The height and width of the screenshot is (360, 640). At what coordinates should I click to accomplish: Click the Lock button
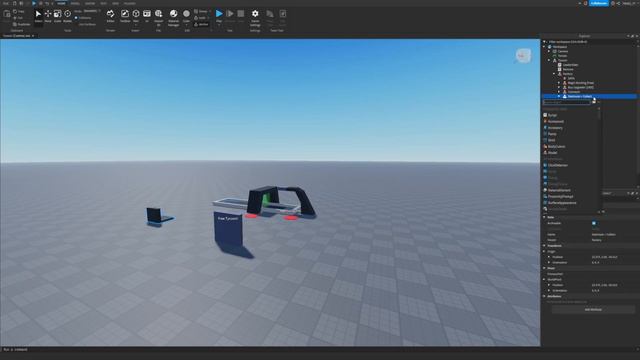(x=200, y=18)
